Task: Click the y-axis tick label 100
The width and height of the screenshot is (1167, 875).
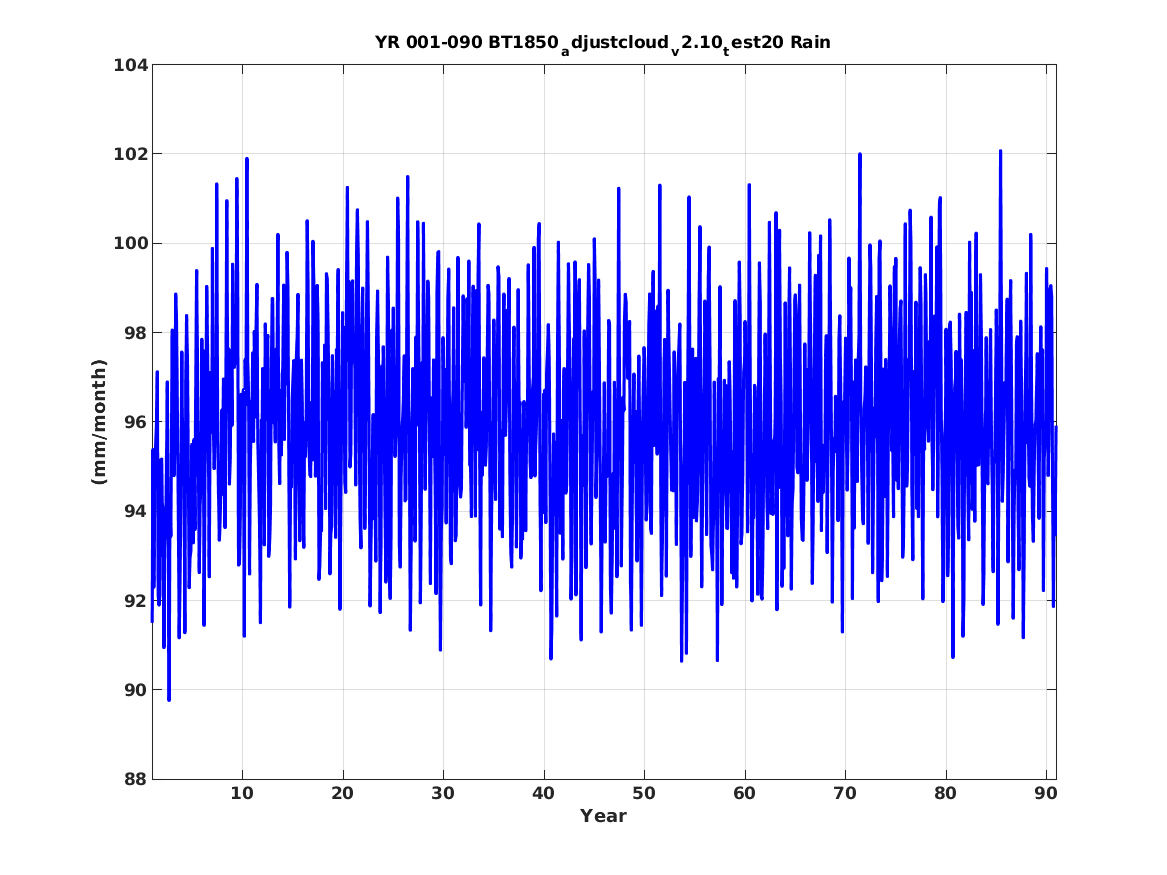Action: tap(130, 243)
